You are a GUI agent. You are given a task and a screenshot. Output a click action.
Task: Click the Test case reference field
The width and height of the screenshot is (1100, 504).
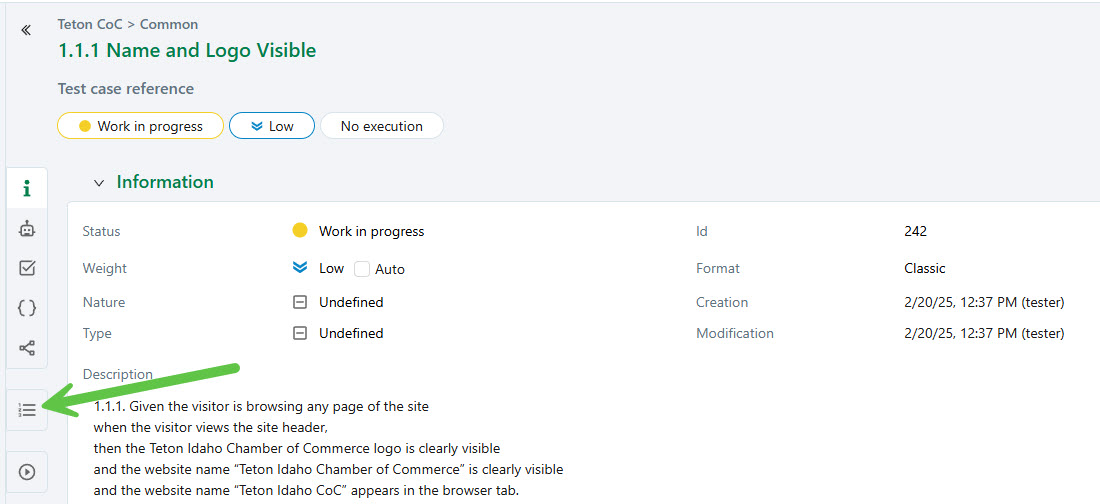click(x=126, y=89)
